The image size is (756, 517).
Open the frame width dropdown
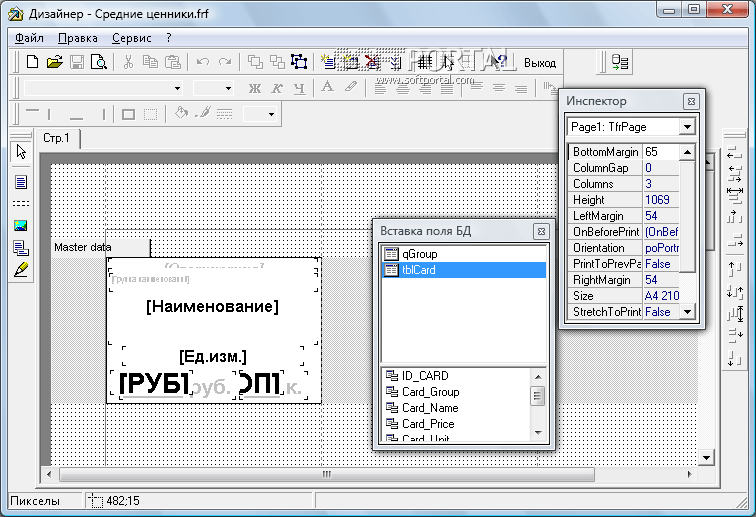(x=271, y=114)
